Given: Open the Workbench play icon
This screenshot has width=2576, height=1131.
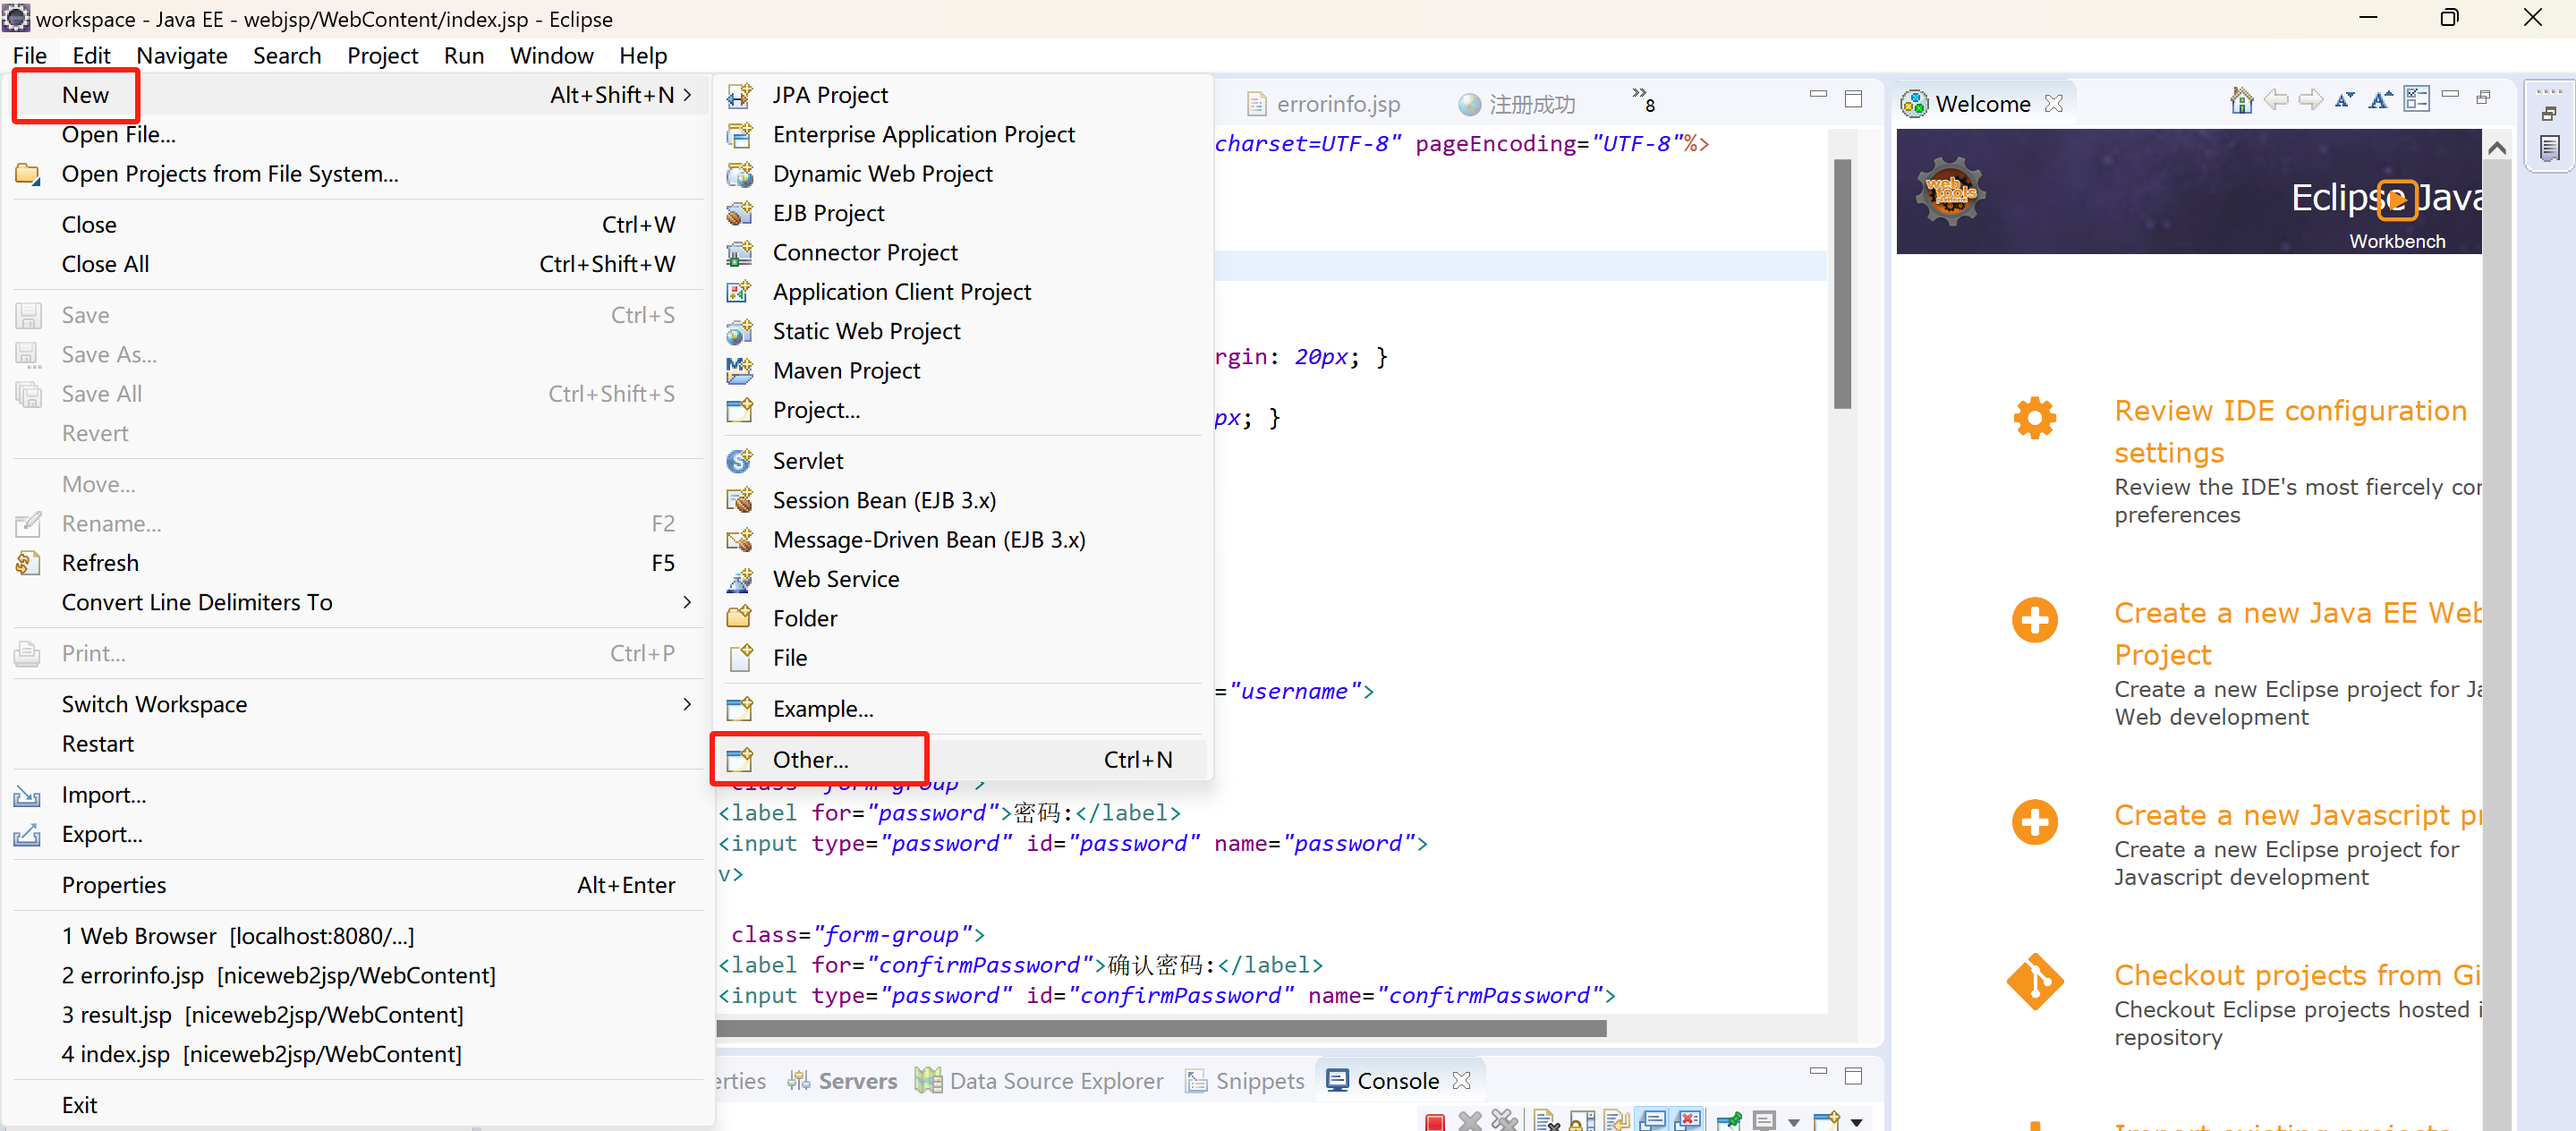Looking at the screenshot, I should (x=2396, y=199).
